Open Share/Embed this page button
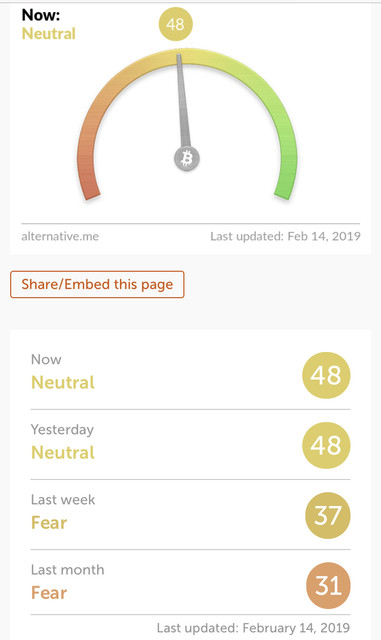Viewport: 381px width, 640px height. tap(97, 284)
